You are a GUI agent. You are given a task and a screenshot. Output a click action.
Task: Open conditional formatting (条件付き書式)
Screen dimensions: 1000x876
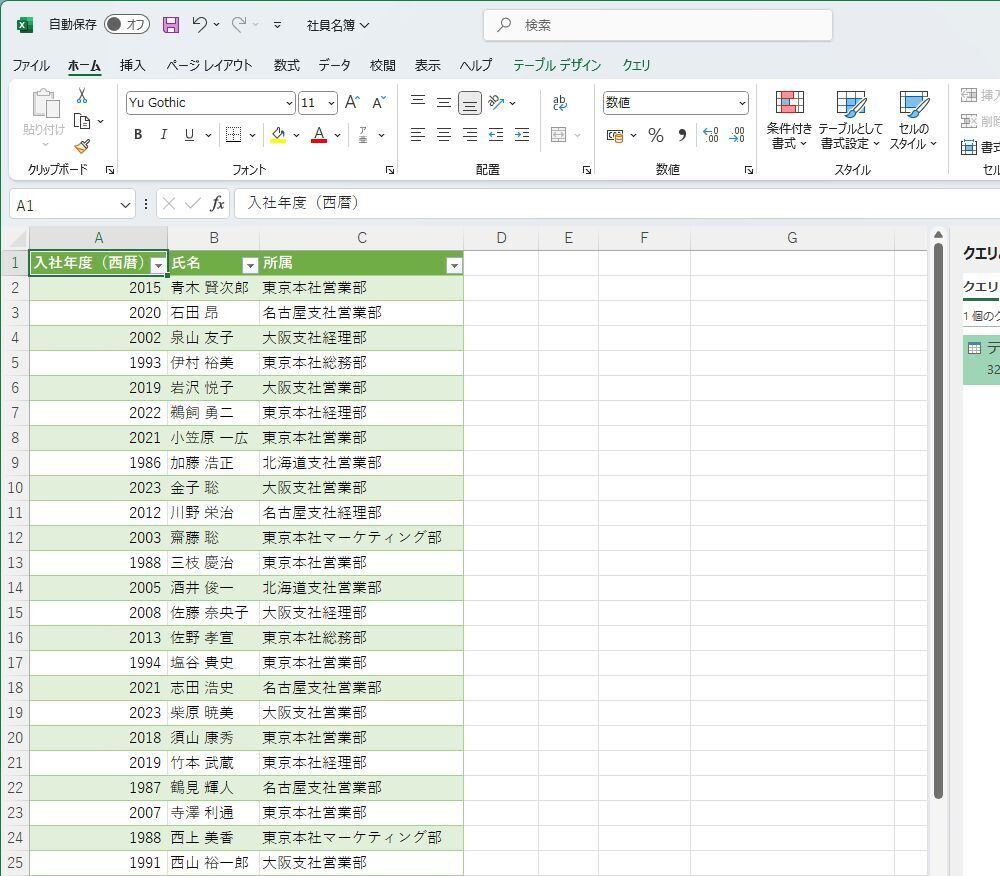coord(789,120)
